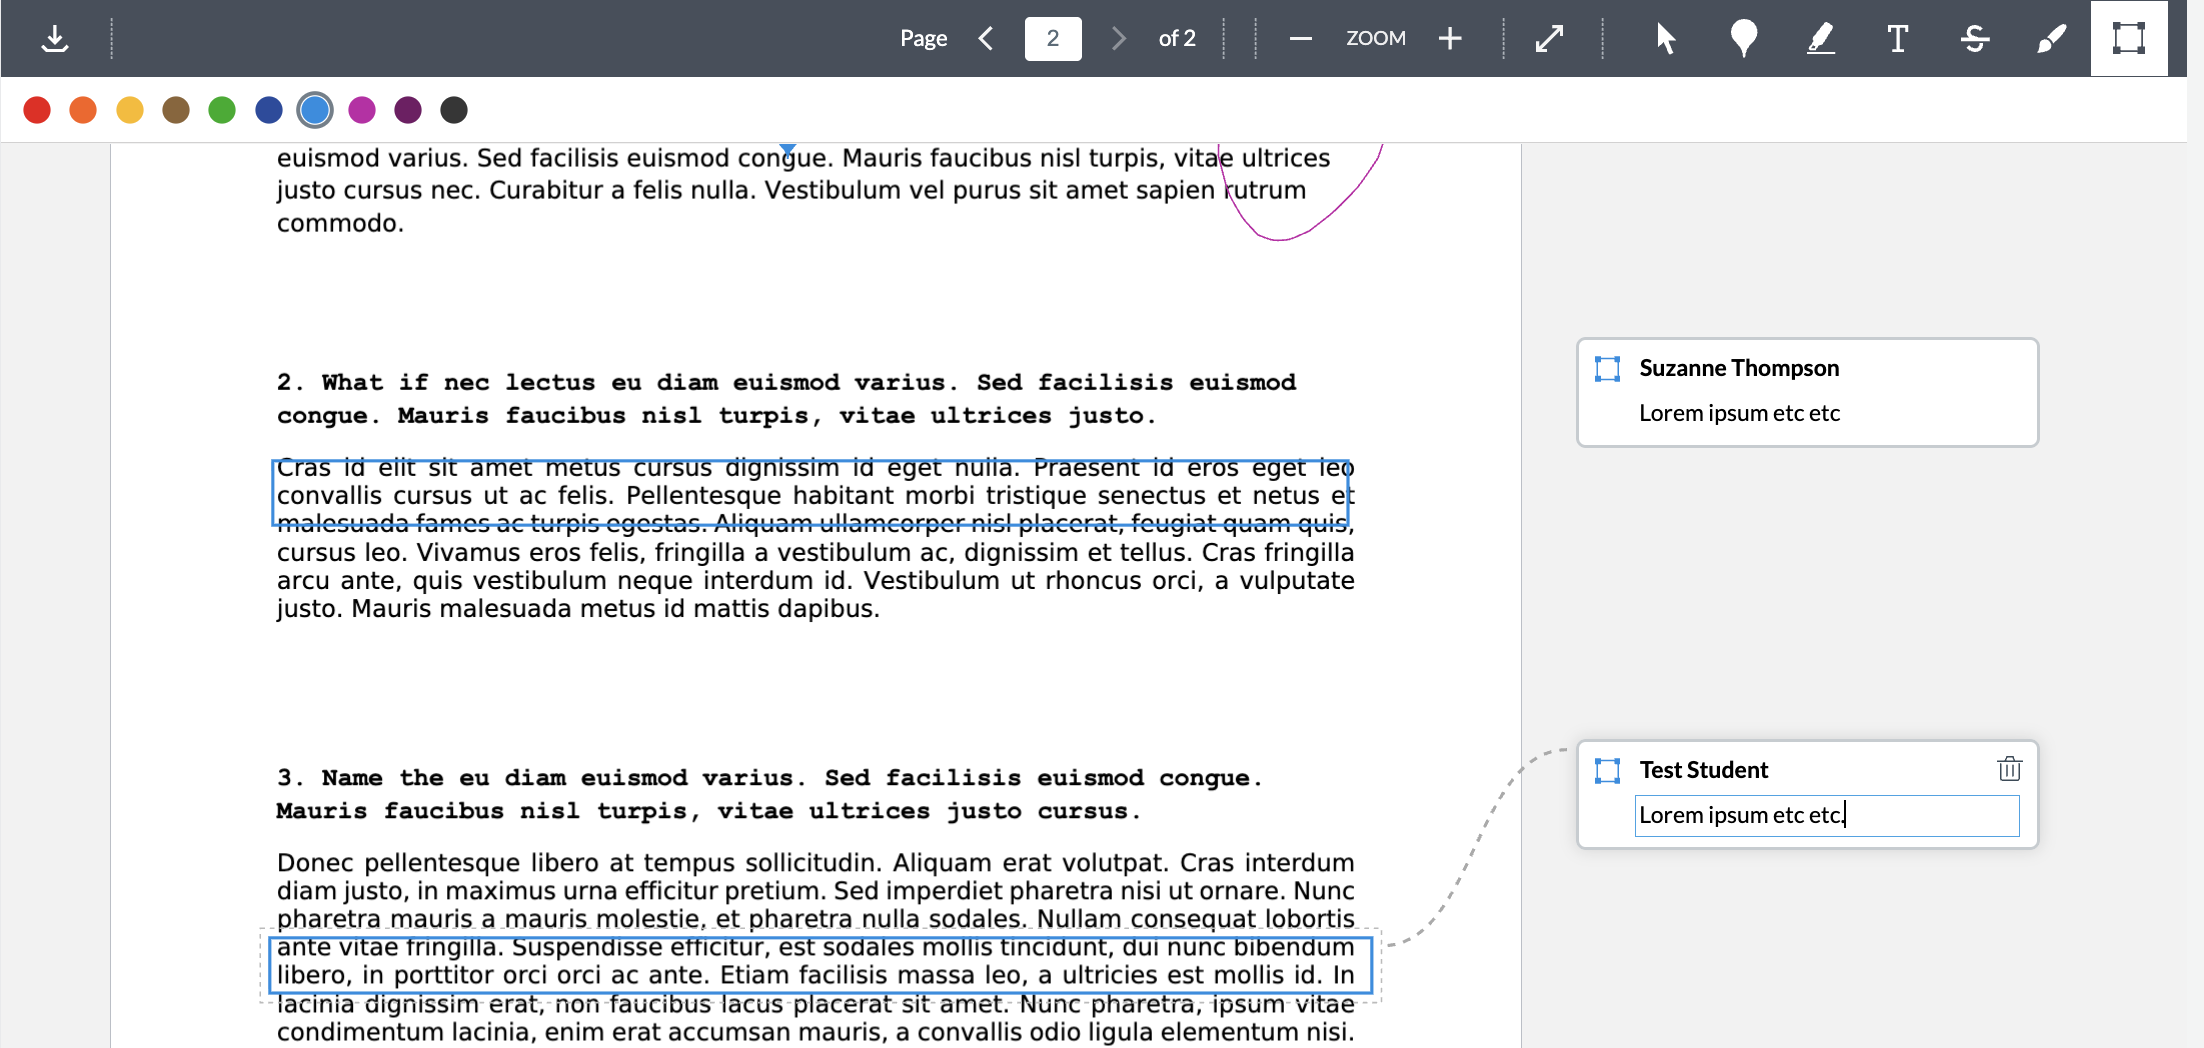Choose the dark purple color swatch
Image resolution: width=2204 pixels, height=1048 pixels.
click(x=408, y=110)
